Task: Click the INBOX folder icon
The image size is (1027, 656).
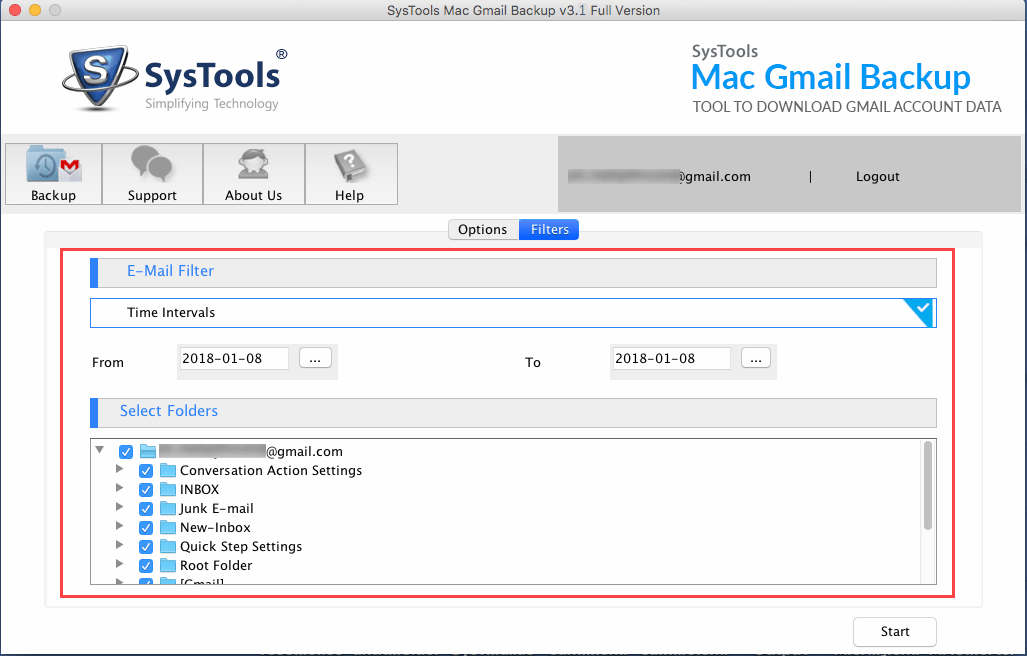Action: click(x=168, y=489)
